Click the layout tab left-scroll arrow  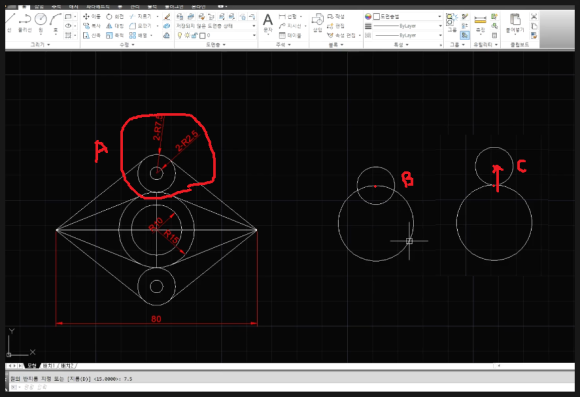pos(10,366)
